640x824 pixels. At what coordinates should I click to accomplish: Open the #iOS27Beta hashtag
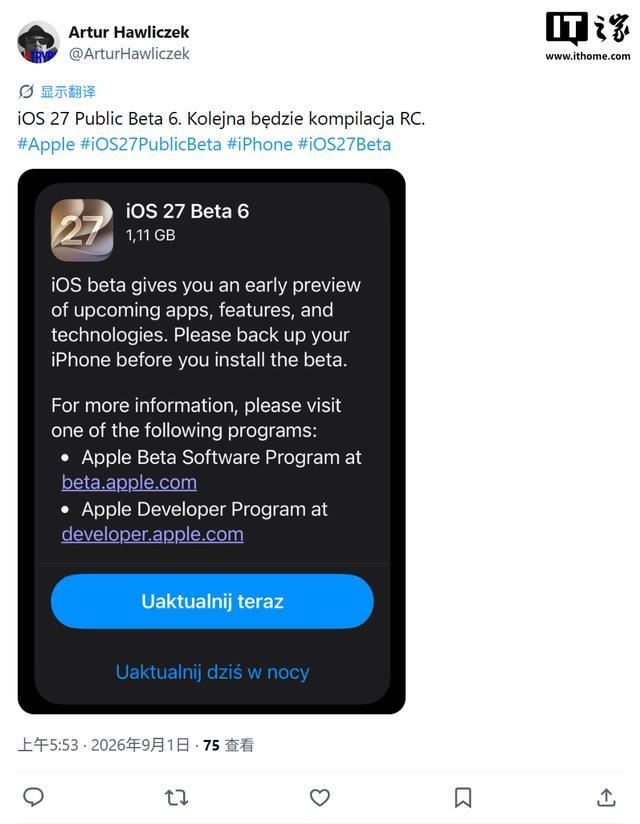(x=345, y=145)
